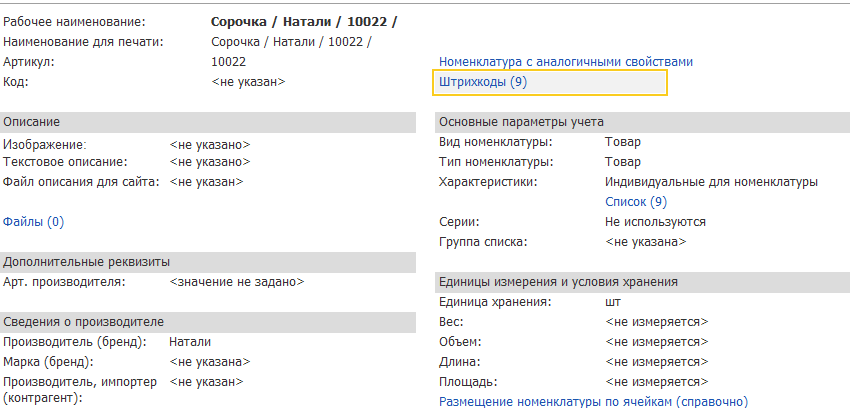The width and height of the screenshot is (850, 408).
Task: Click the Вид номенклатуры value Товар
Action: tap(623, 142)
